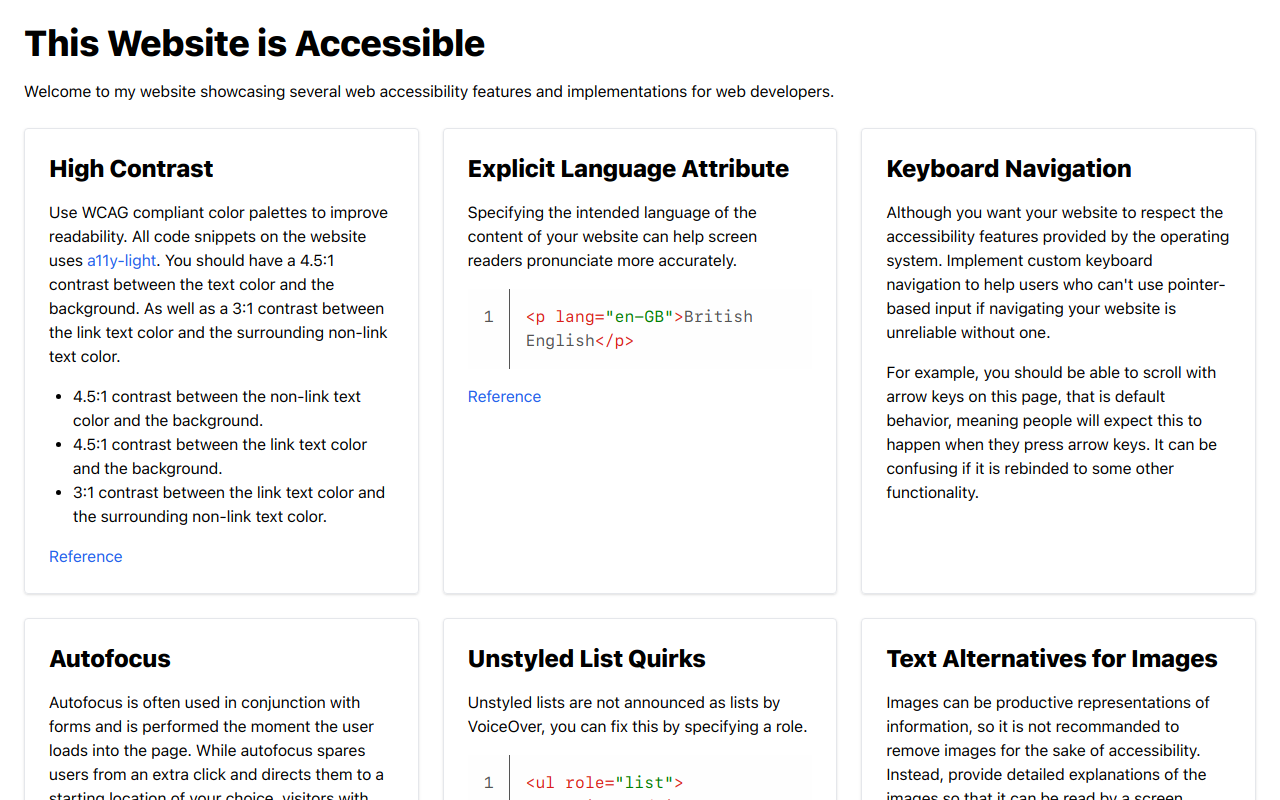The width and height of the screenshot is (1280, 800).
Task: Click line number 1 beside the ul role snippet
Action: 488,783
